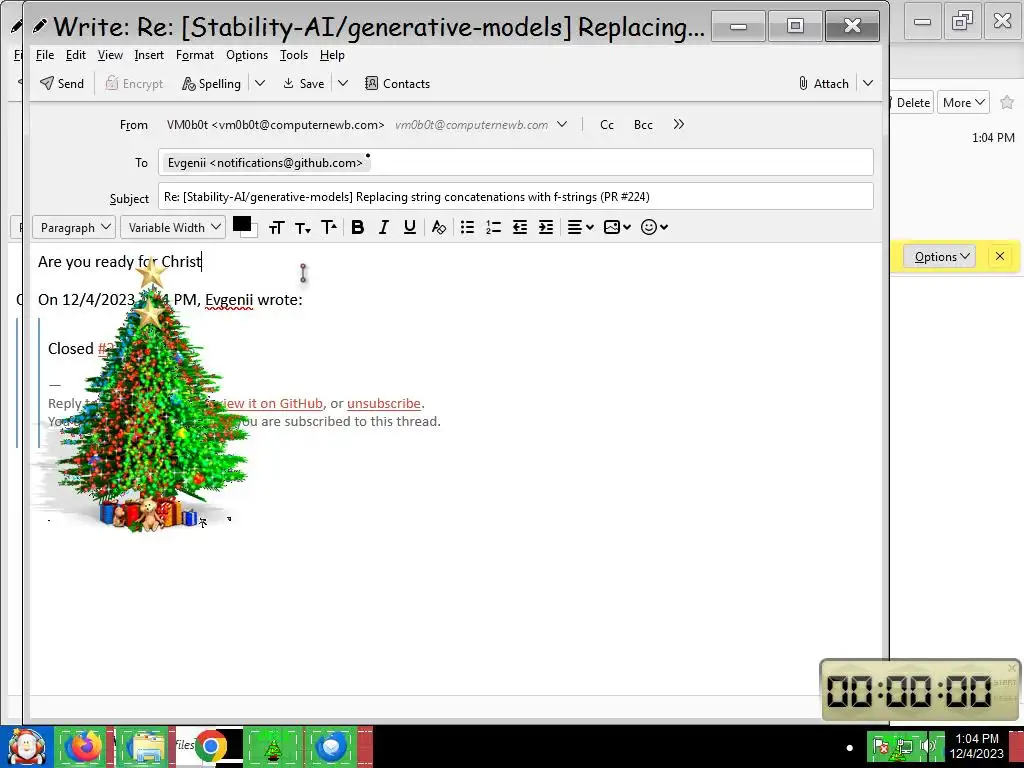Expand the Save options dropdown arrow
This screenshot has width=1024, height=768.
coord(343,84)
